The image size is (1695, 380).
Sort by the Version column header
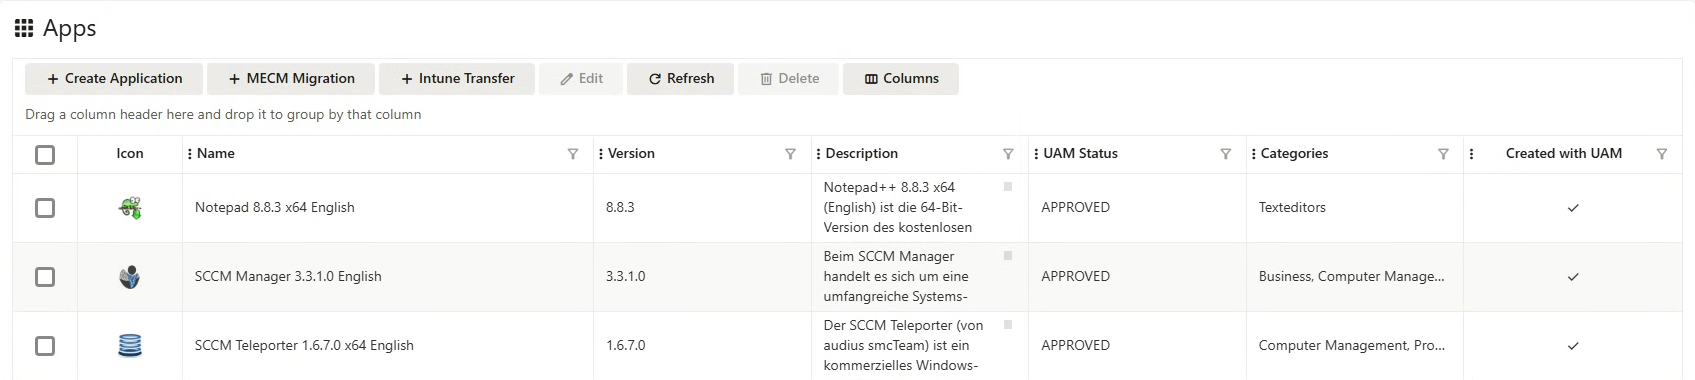pos(631,154)
